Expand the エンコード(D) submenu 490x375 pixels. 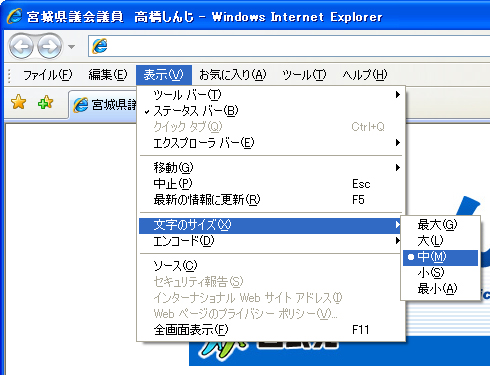tap(271, 241)
